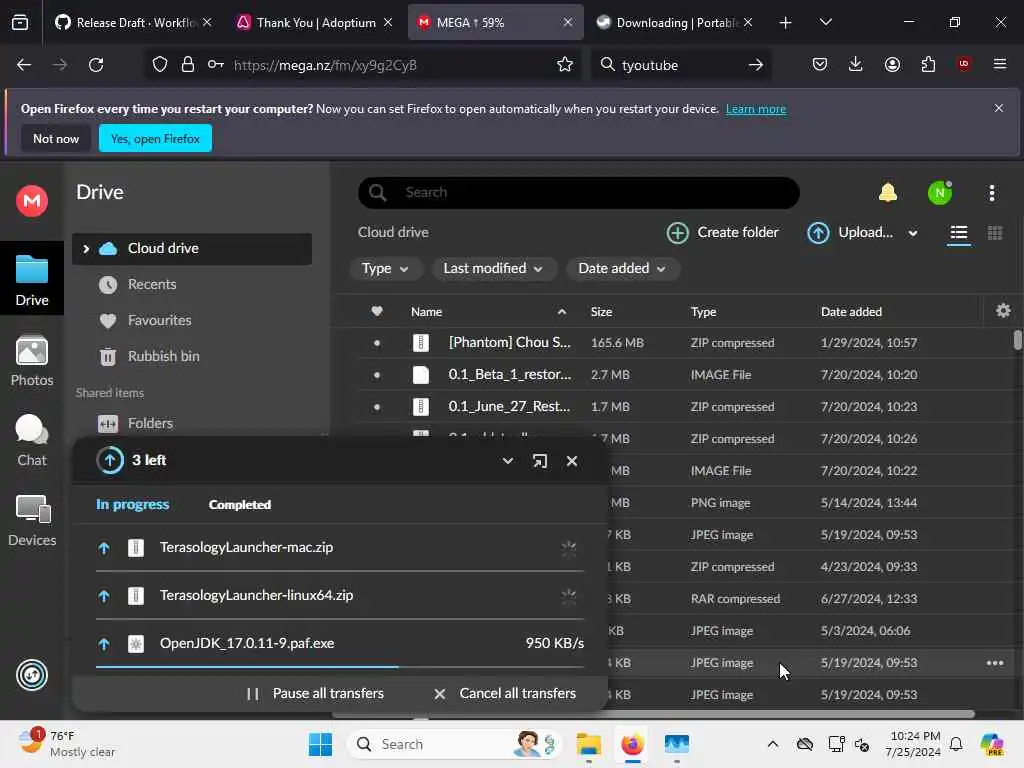This screenshot has width=1024, height=768.
Task: Click OpenJDK_17.0.11-9.paf.exe upload progress bar
Action: 340,667
